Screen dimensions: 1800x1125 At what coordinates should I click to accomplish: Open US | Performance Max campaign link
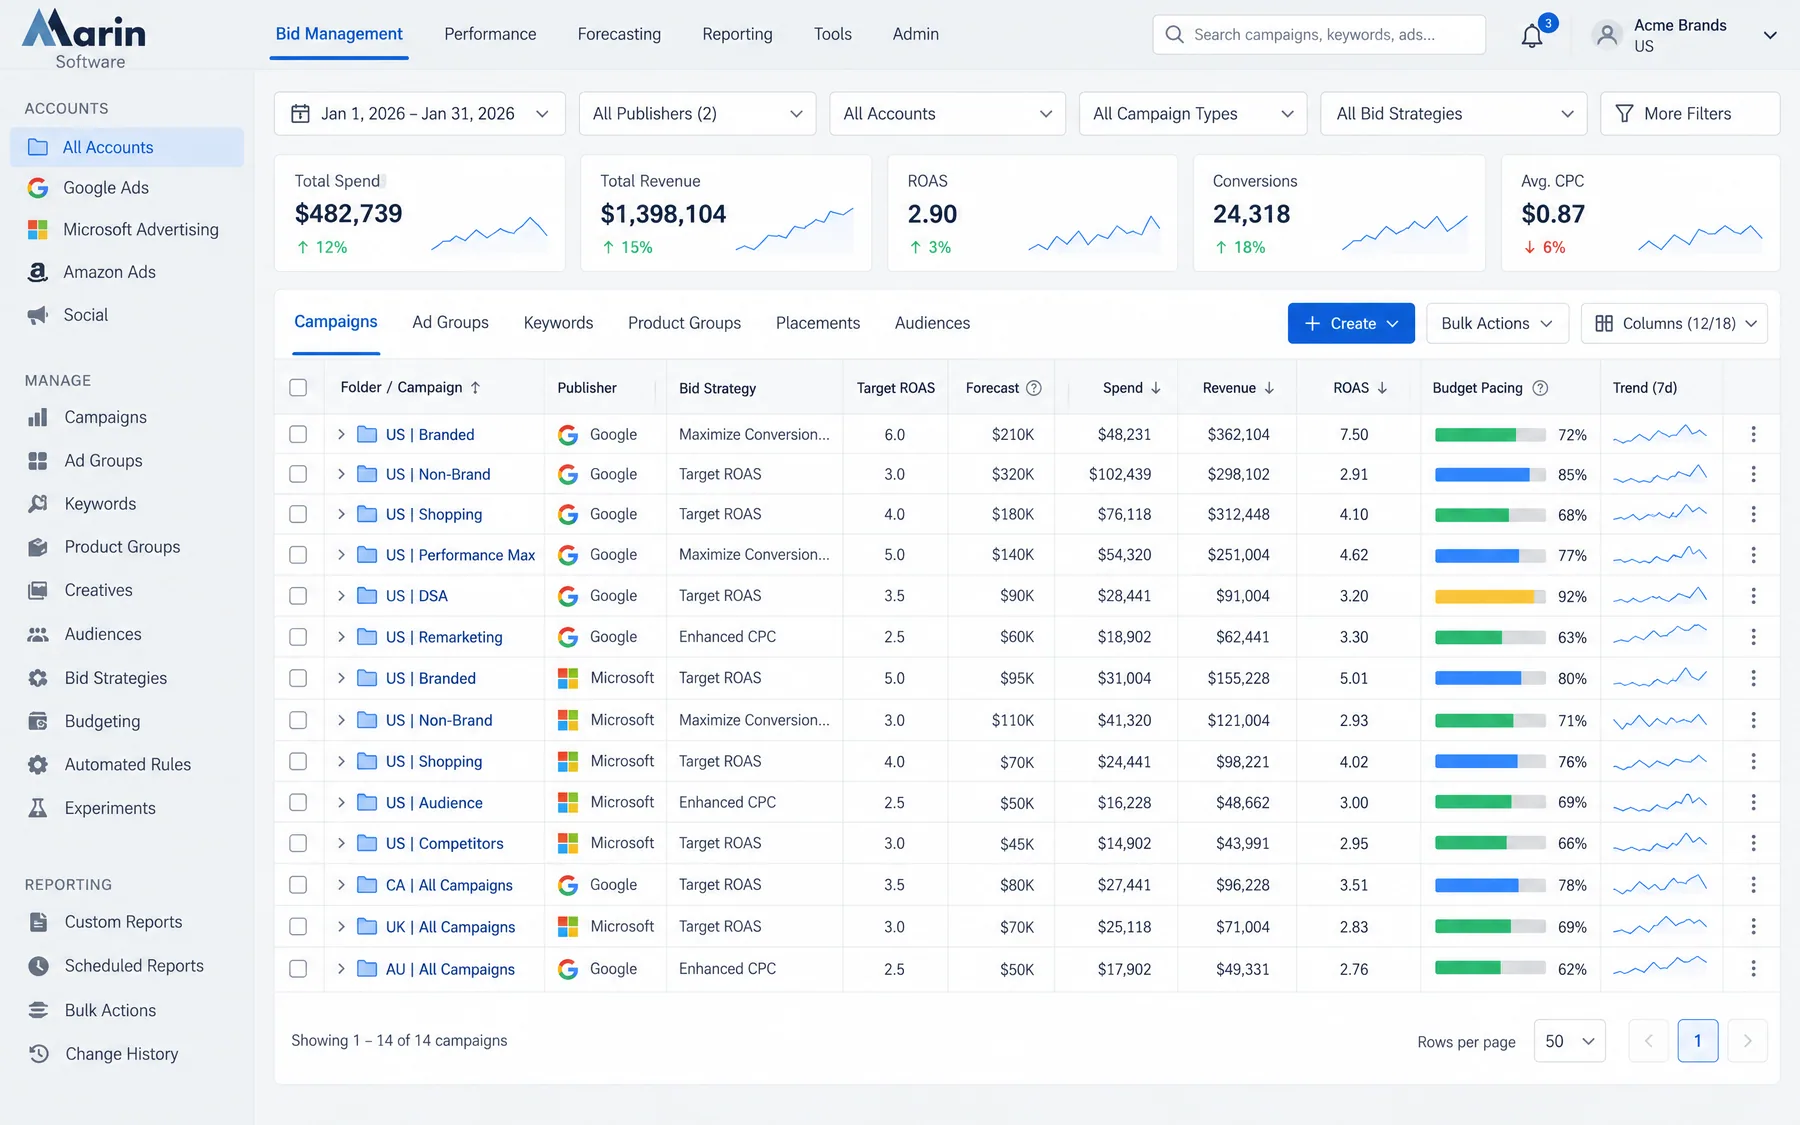(x=460, y=555)
